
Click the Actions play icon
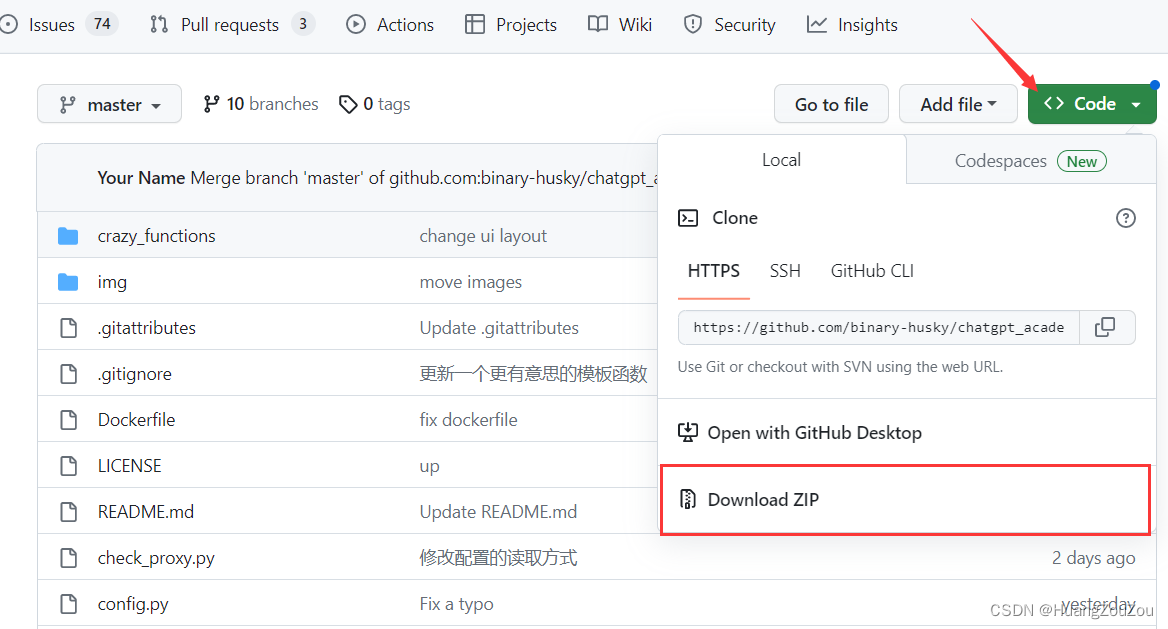coord(356,25)
